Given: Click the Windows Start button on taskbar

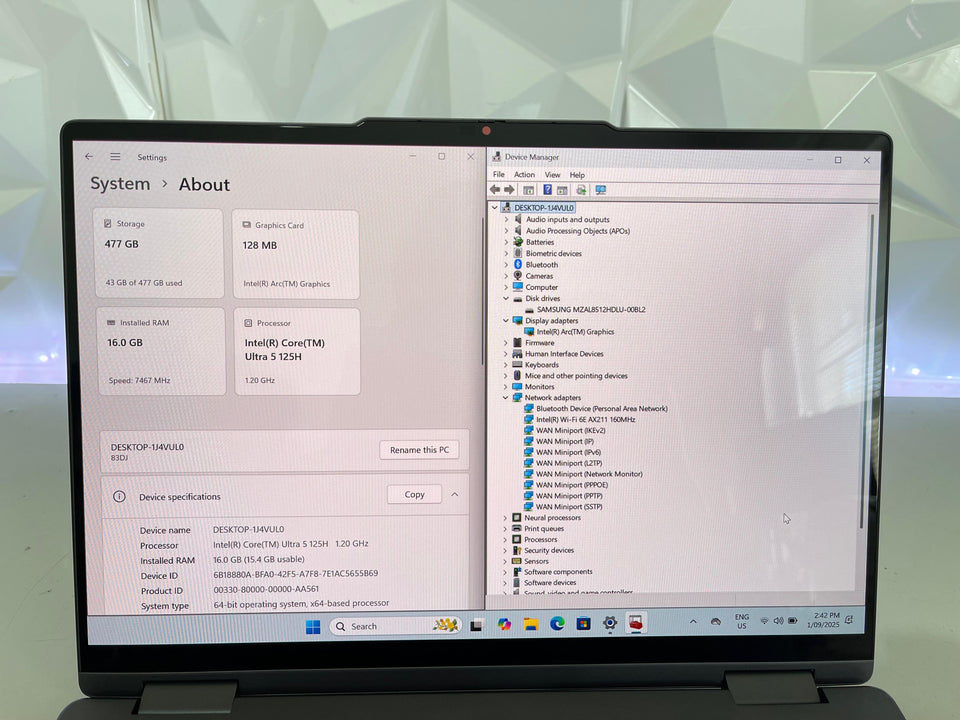Looking at the screenshot, I should click(x=312, y=626).
